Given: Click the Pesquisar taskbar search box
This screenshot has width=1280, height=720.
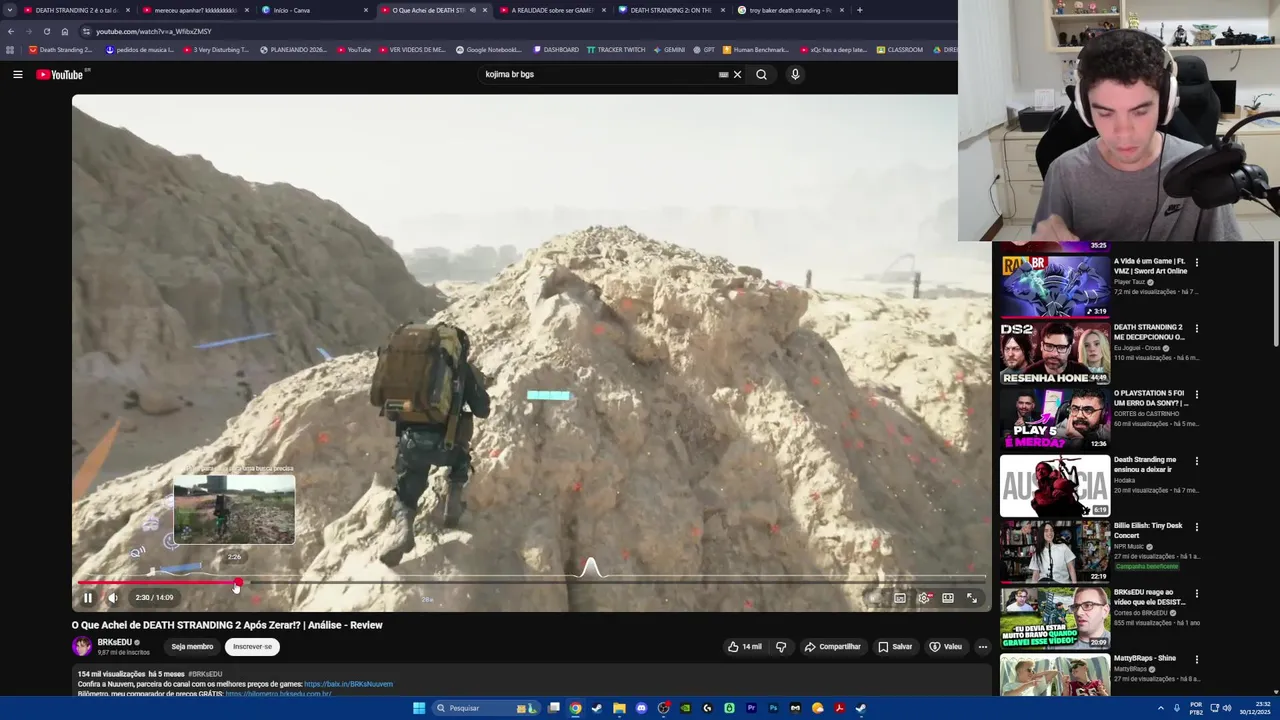Looking at the screenshot, I should (488, 708).
